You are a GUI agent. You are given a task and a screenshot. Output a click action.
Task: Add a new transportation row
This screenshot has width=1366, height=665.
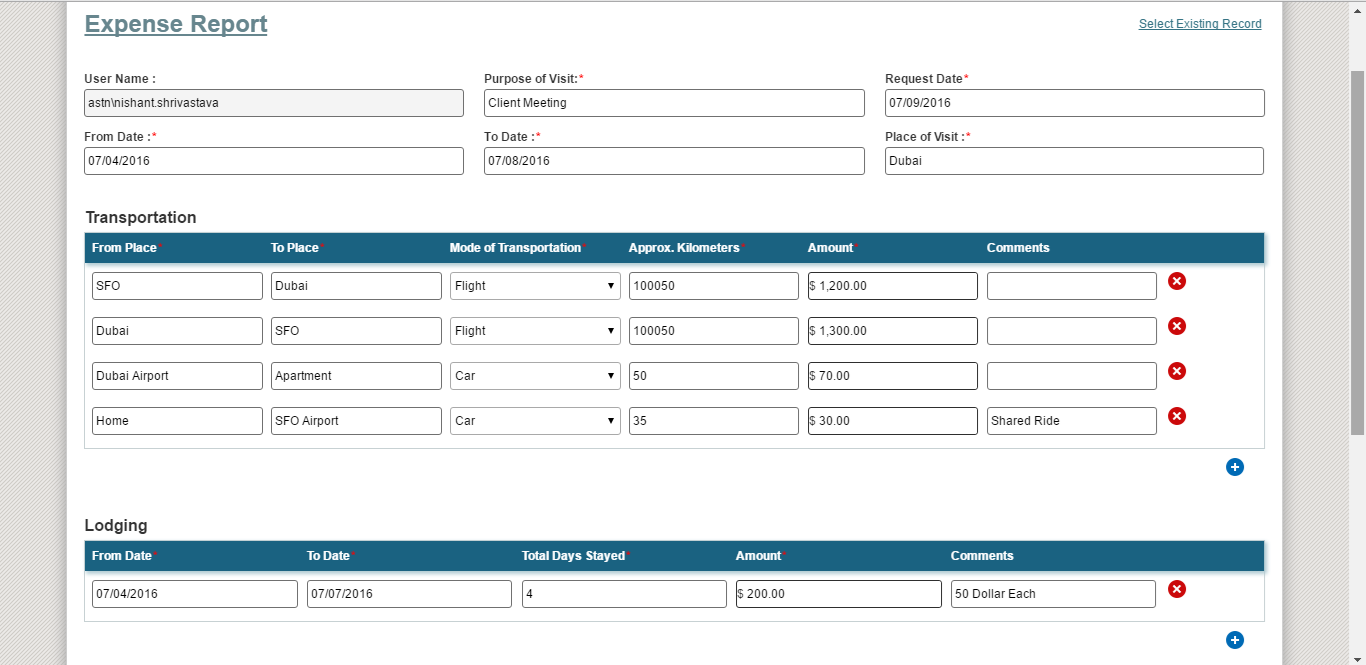click(1234, 467)
